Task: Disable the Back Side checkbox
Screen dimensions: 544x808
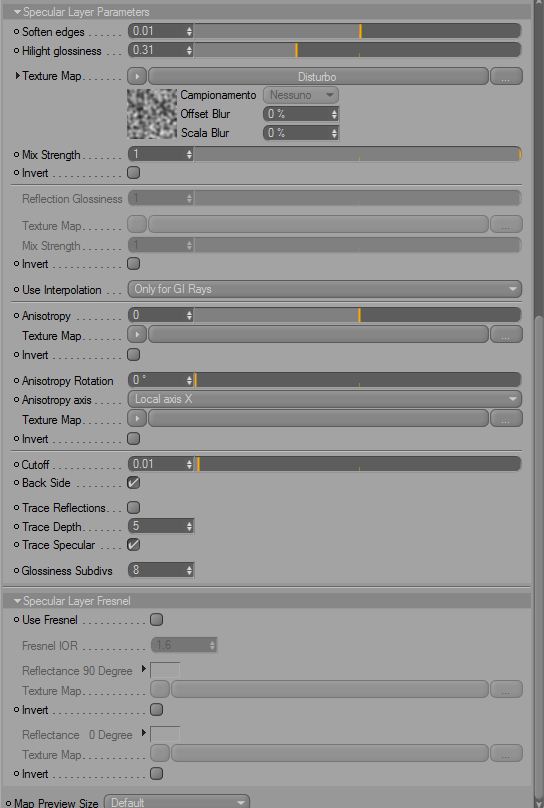Action: [x=133, y=483]
